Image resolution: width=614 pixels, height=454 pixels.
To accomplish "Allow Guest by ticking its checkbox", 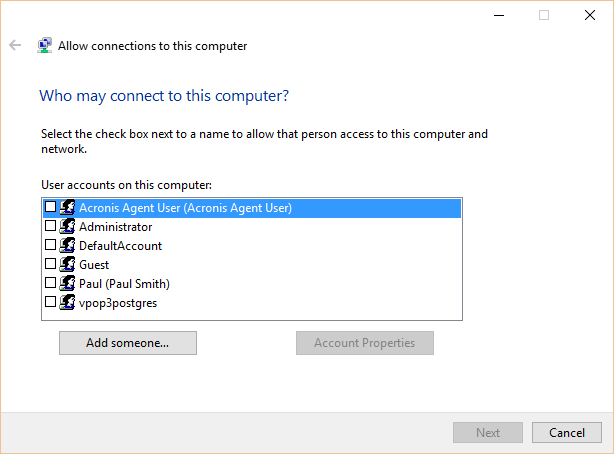I will coord(51,264).
